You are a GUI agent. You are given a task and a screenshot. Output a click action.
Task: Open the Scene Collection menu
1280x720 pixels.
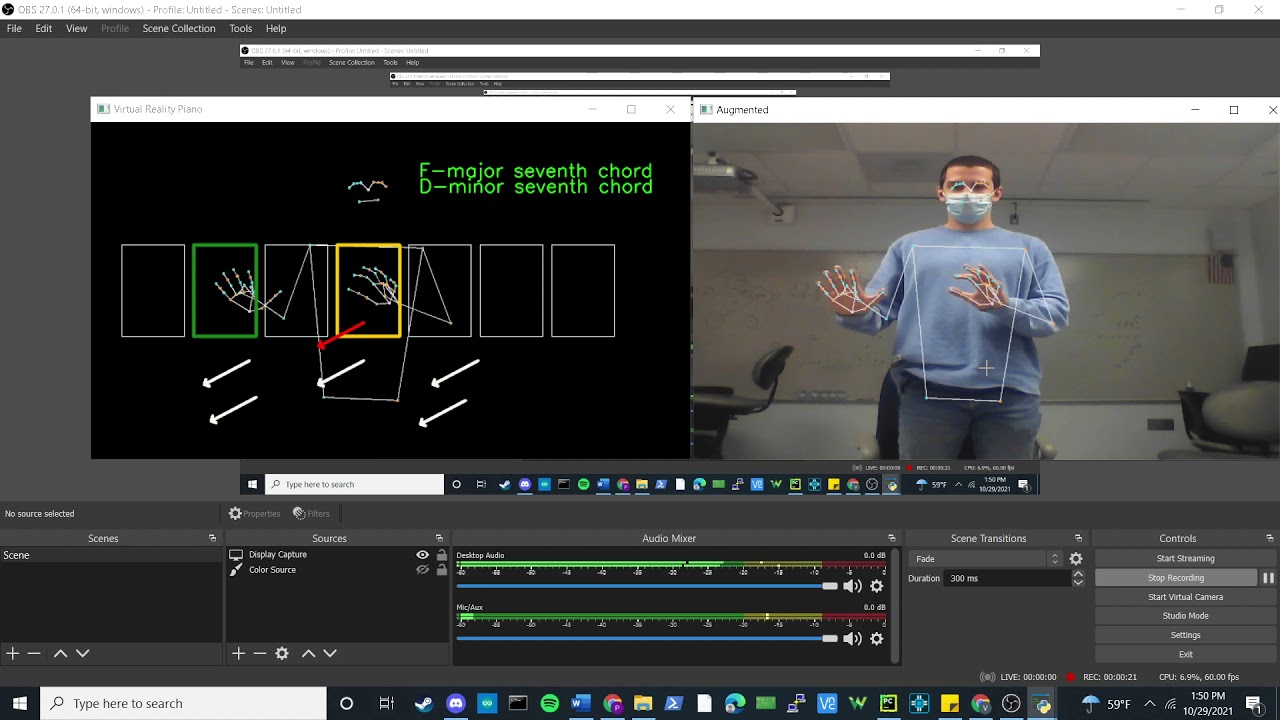(179, 28)
